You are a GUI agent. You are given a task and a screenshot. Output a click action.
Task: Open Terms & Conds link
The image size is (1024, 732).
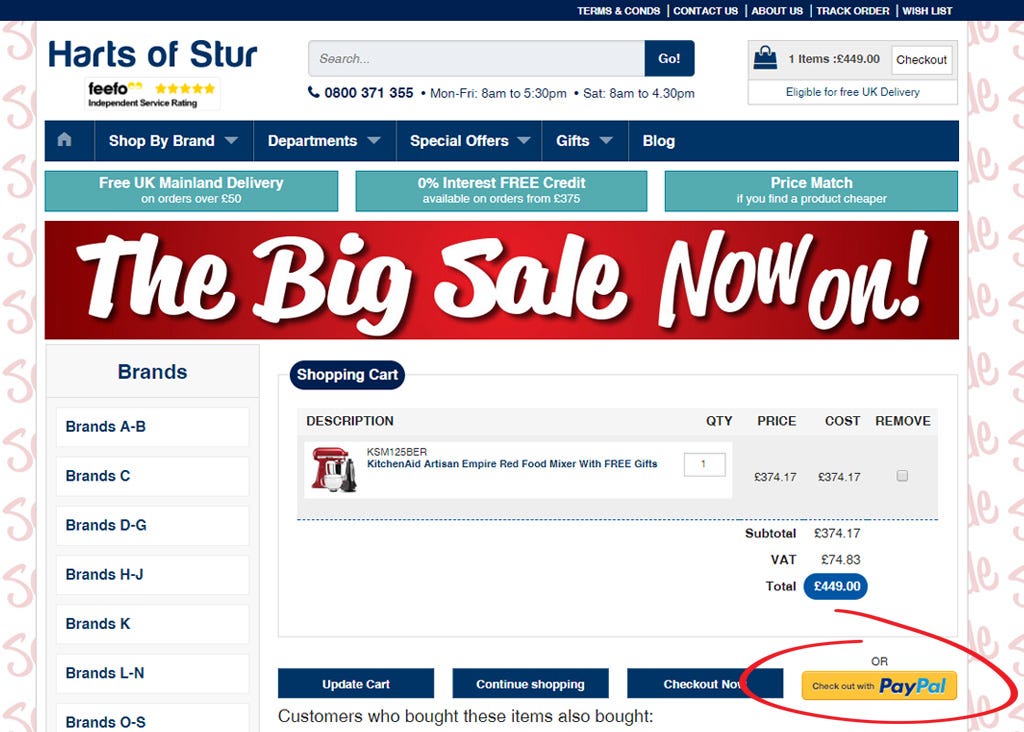pos(618,10)
